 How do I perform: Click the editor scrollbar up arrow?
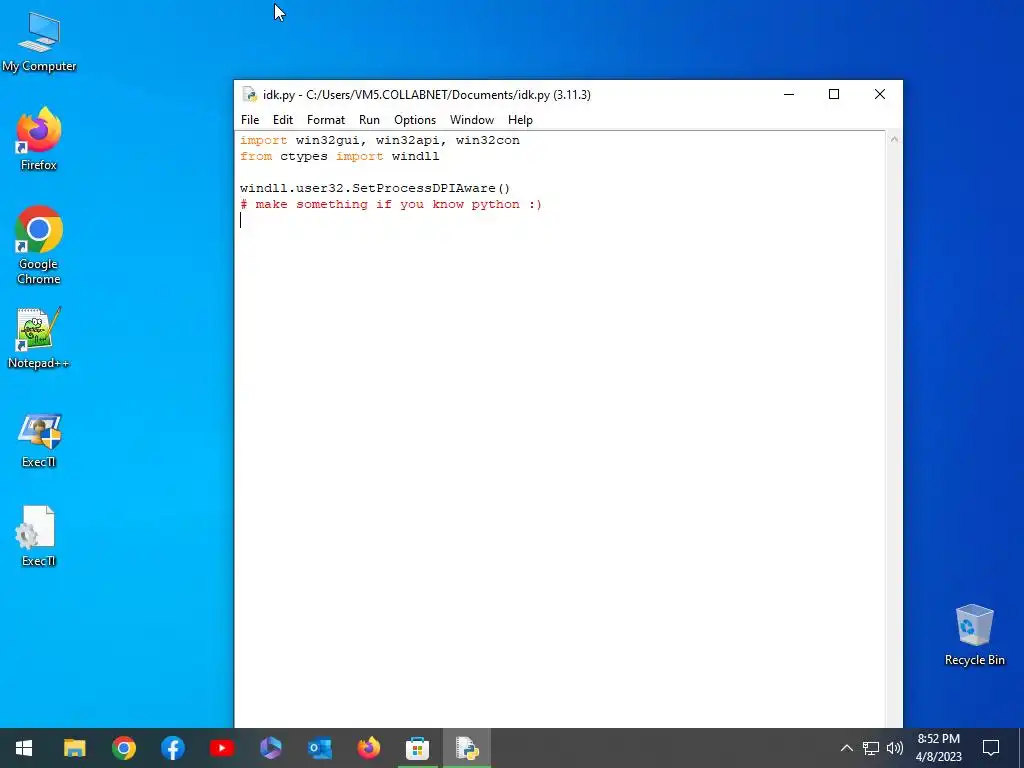[894, 139]
